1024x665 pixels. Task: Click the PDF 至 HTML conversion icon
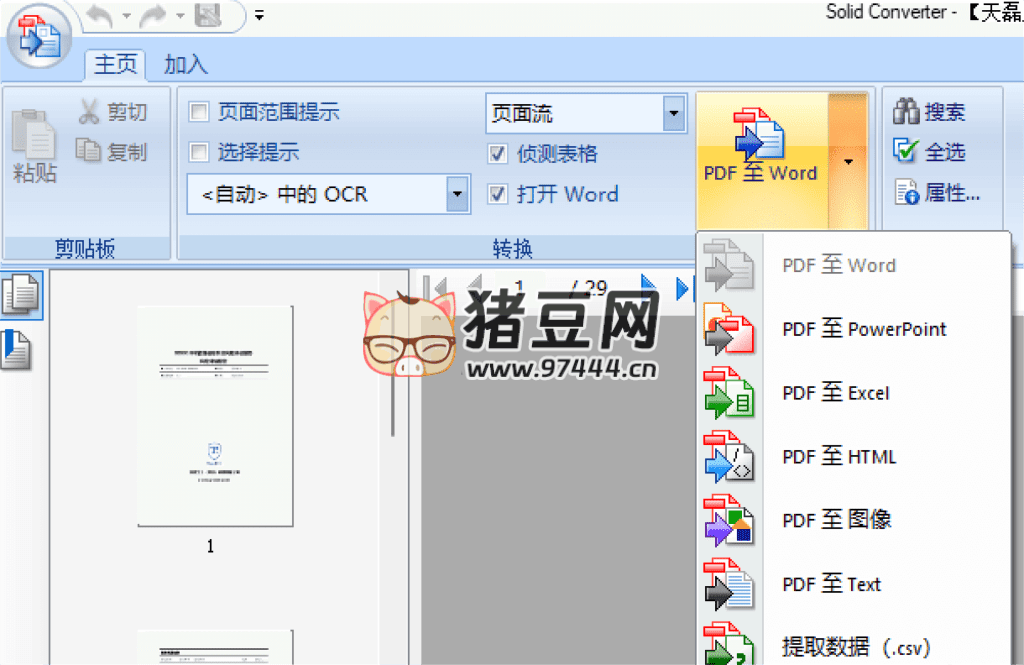tap(727, 457)
